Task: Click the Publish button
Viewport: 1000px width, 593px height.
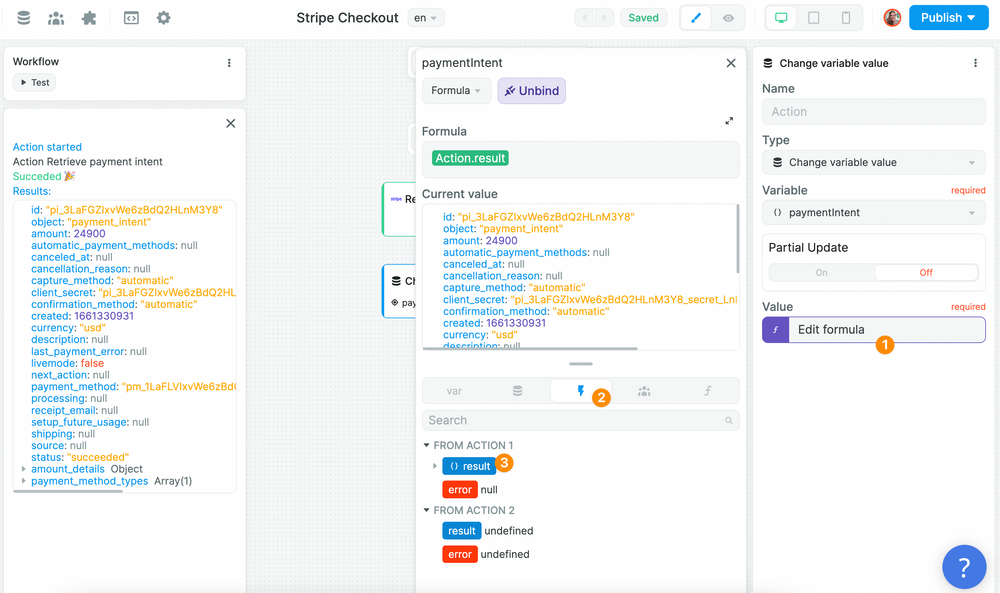Action: tap(948, 18)
